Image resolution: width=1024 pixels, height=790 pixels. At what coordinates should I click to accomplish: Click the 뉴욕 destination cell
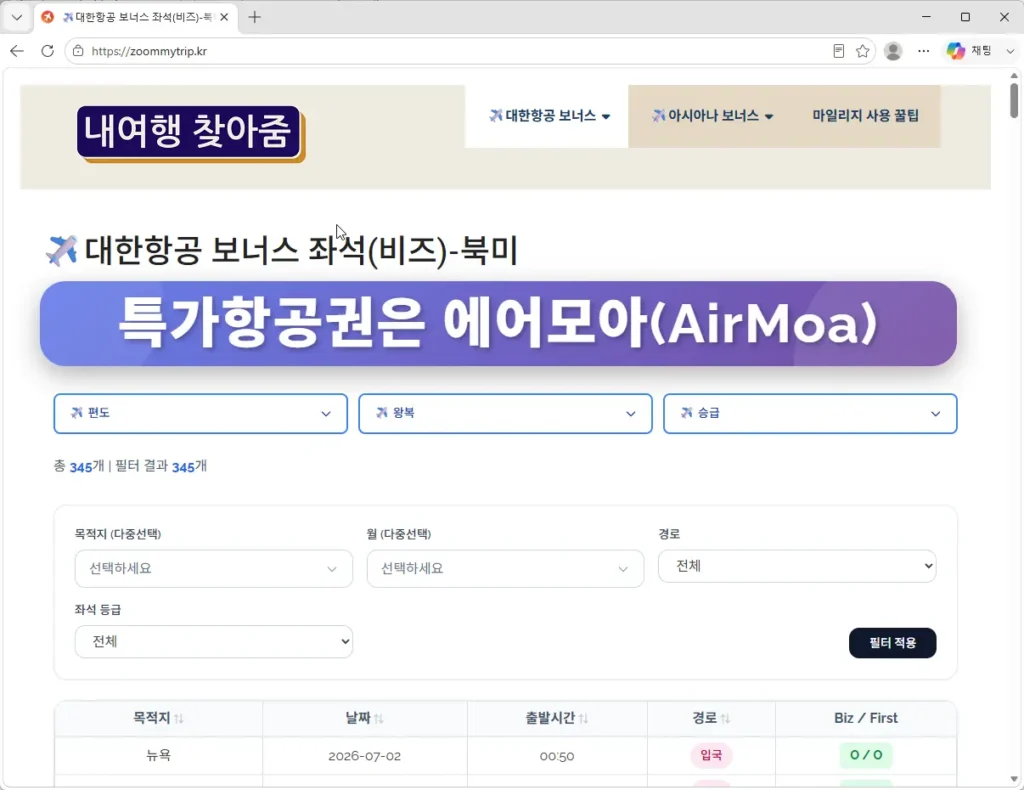pos(158,755)
